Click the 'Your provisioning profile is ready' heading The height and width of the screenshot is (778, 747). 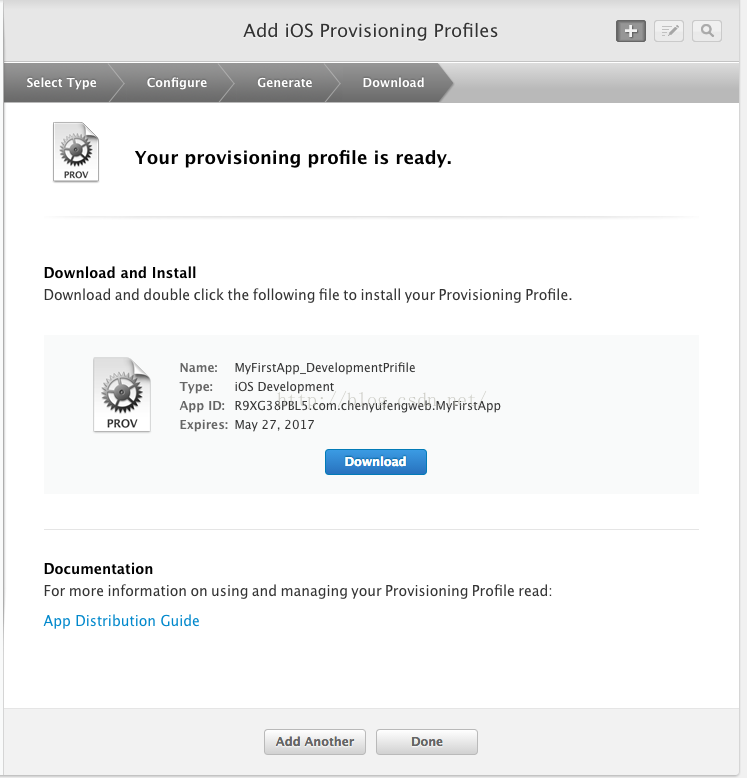pos(293,158)
